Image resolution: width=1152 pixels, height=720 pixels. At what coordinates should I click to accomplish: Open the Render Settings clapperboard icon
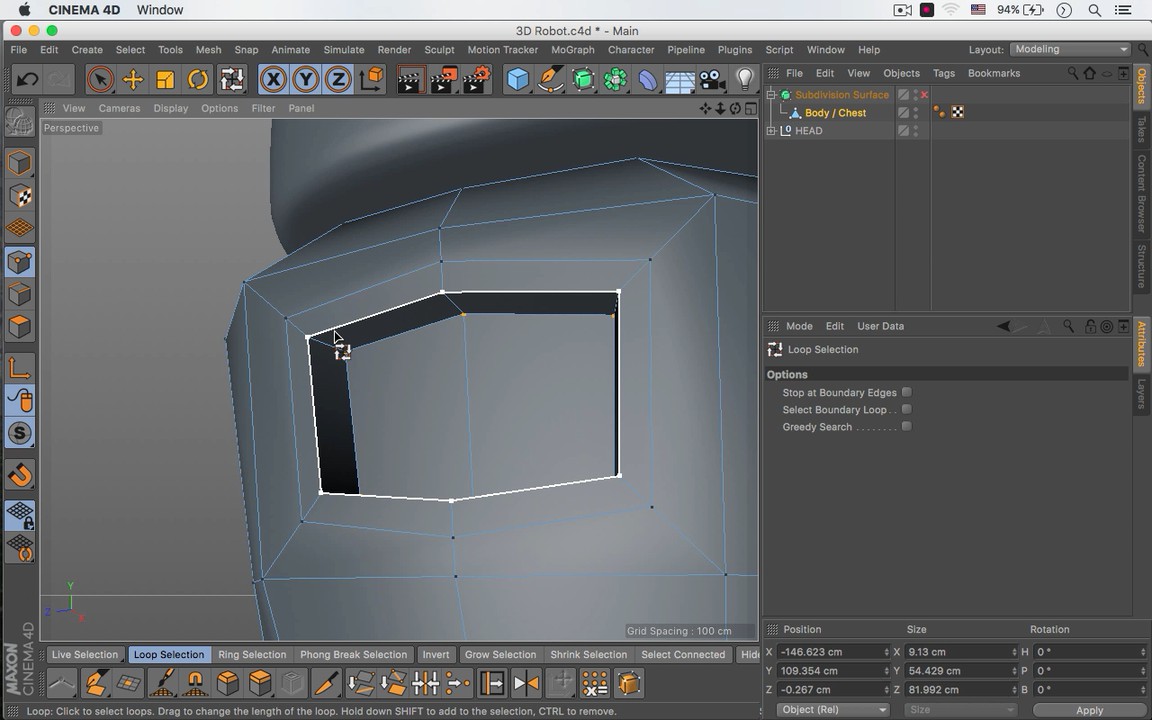coord(477,80)
